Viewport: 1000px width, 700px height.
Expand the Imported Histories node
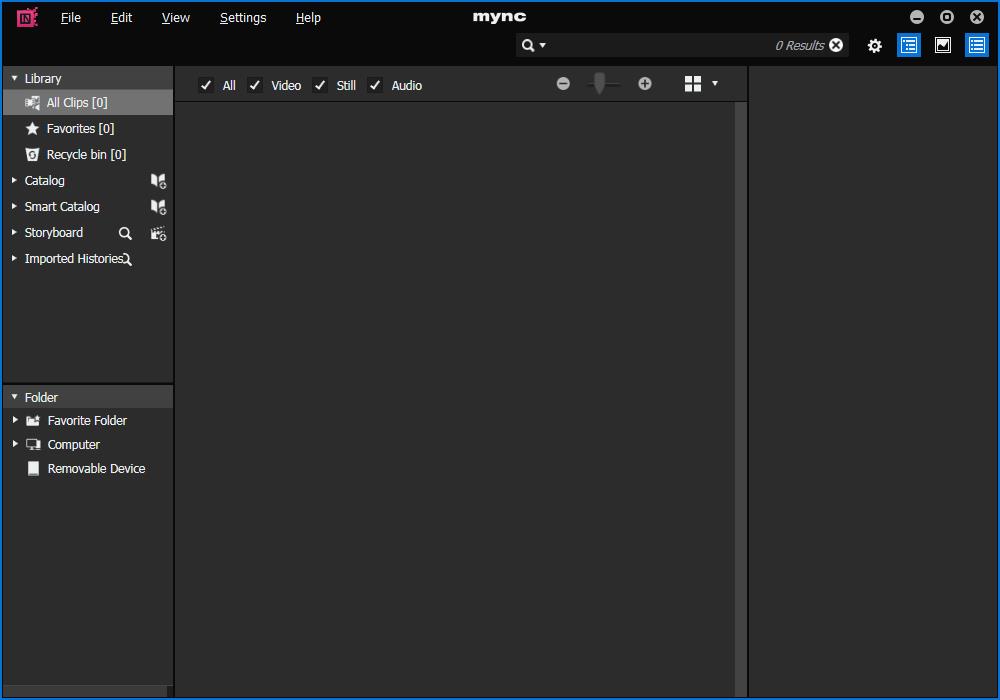click(14, 258)
